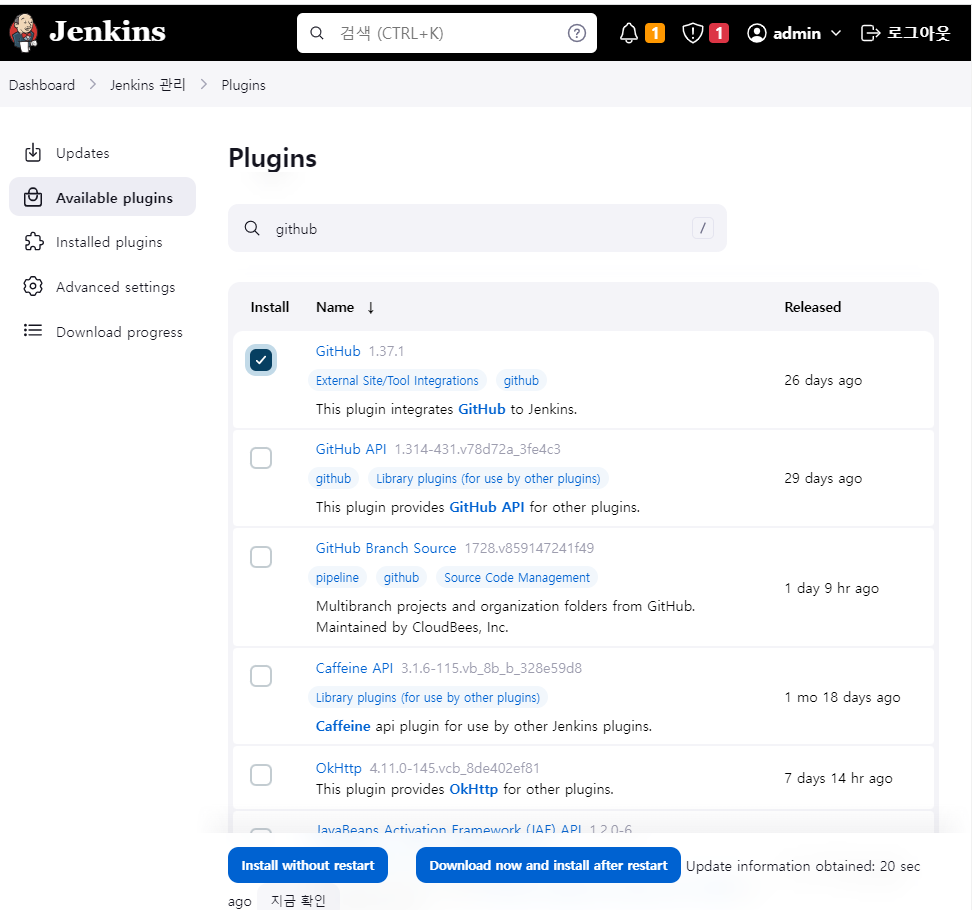Focus the plugin filter field containing github
The image size is (972, 910).
[477, 228]
